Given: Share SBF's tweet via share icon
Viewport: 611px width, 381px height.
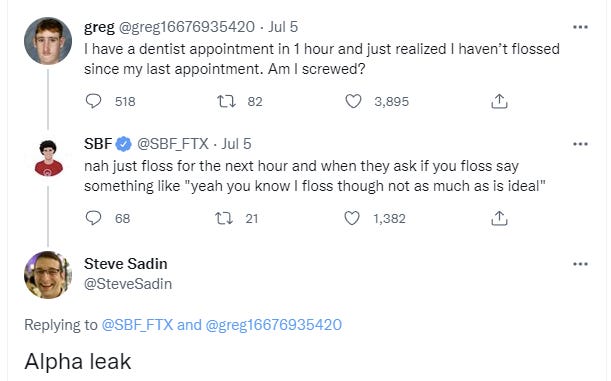Looking at the screenshot, I should click(x=499, y=218).
